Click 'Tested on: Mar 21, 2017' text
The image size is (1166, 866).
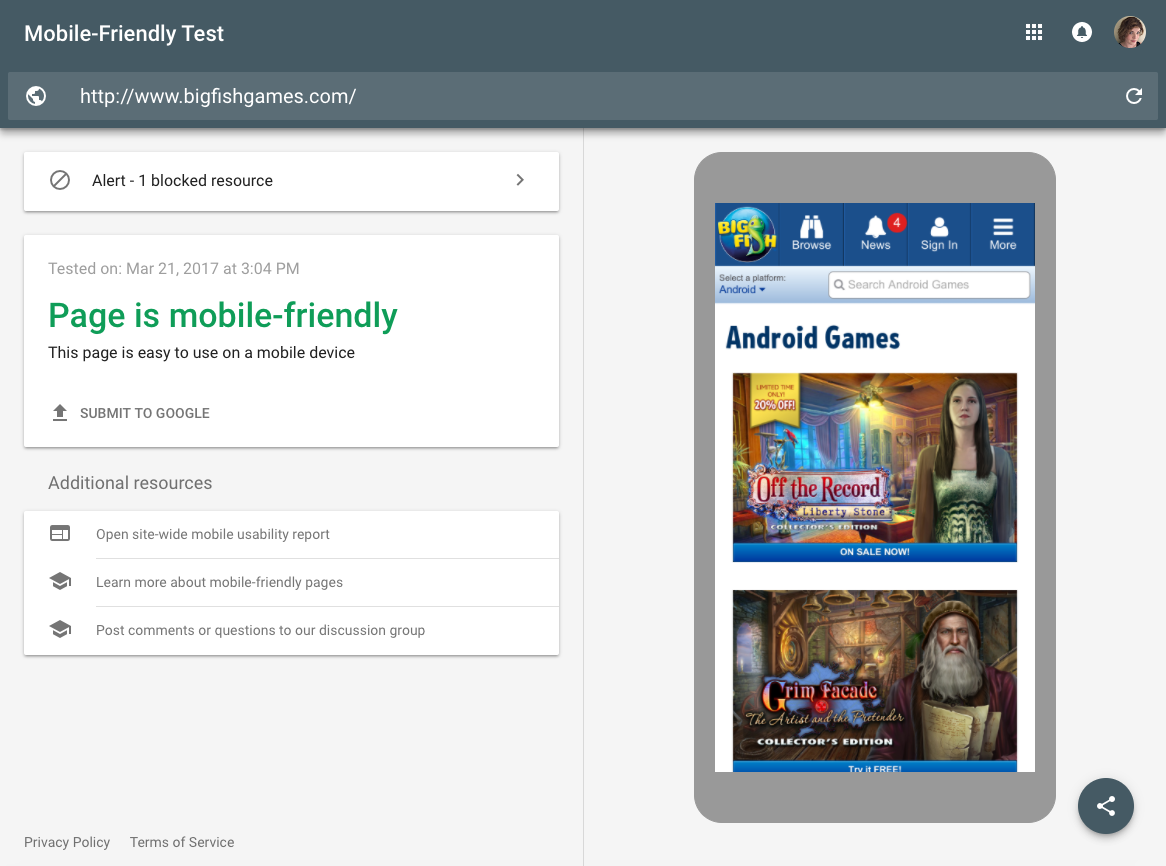(x=174, y=268)
